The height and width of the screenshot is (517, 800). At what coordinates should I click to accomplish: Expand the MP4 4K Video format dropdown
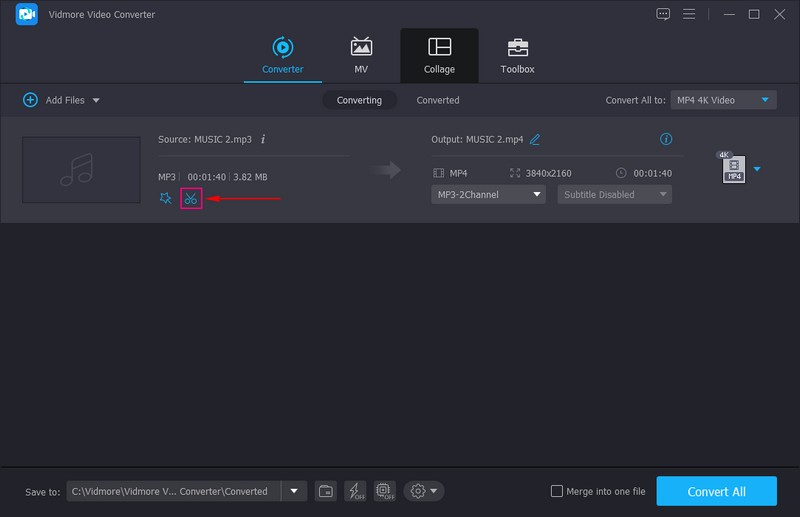pyautogui.click(x=766, y=100)
